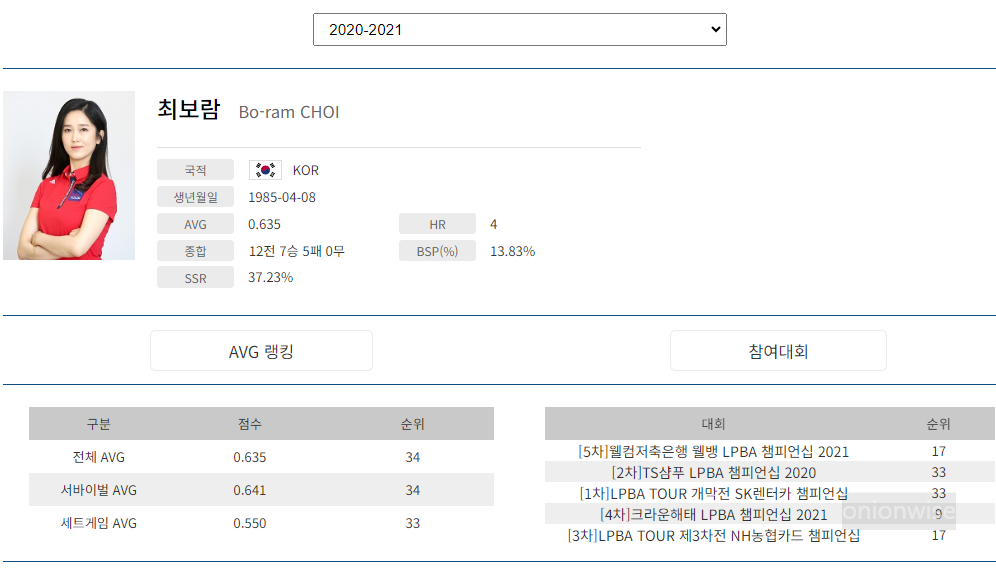
Task: Click the 구분 column header
Action: pos(98,424)
